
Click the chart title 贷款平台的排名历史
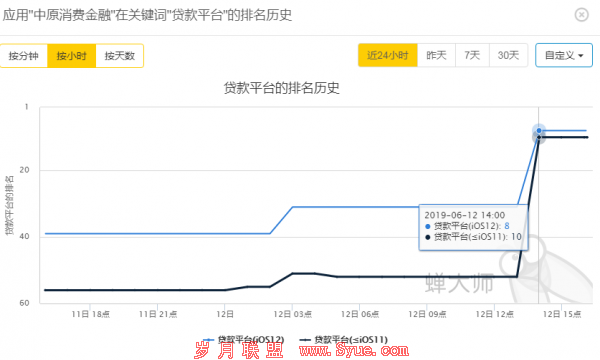282,88
